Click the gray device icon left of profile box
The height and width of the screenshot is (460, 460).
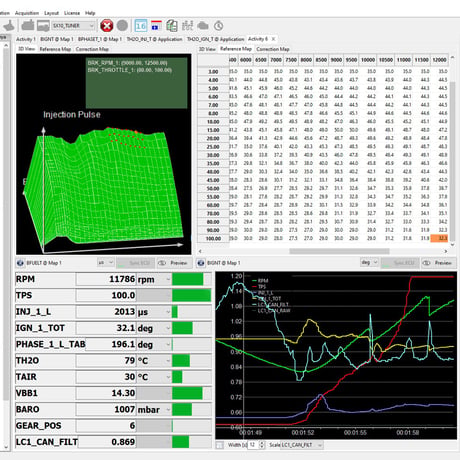pos(43,26)
